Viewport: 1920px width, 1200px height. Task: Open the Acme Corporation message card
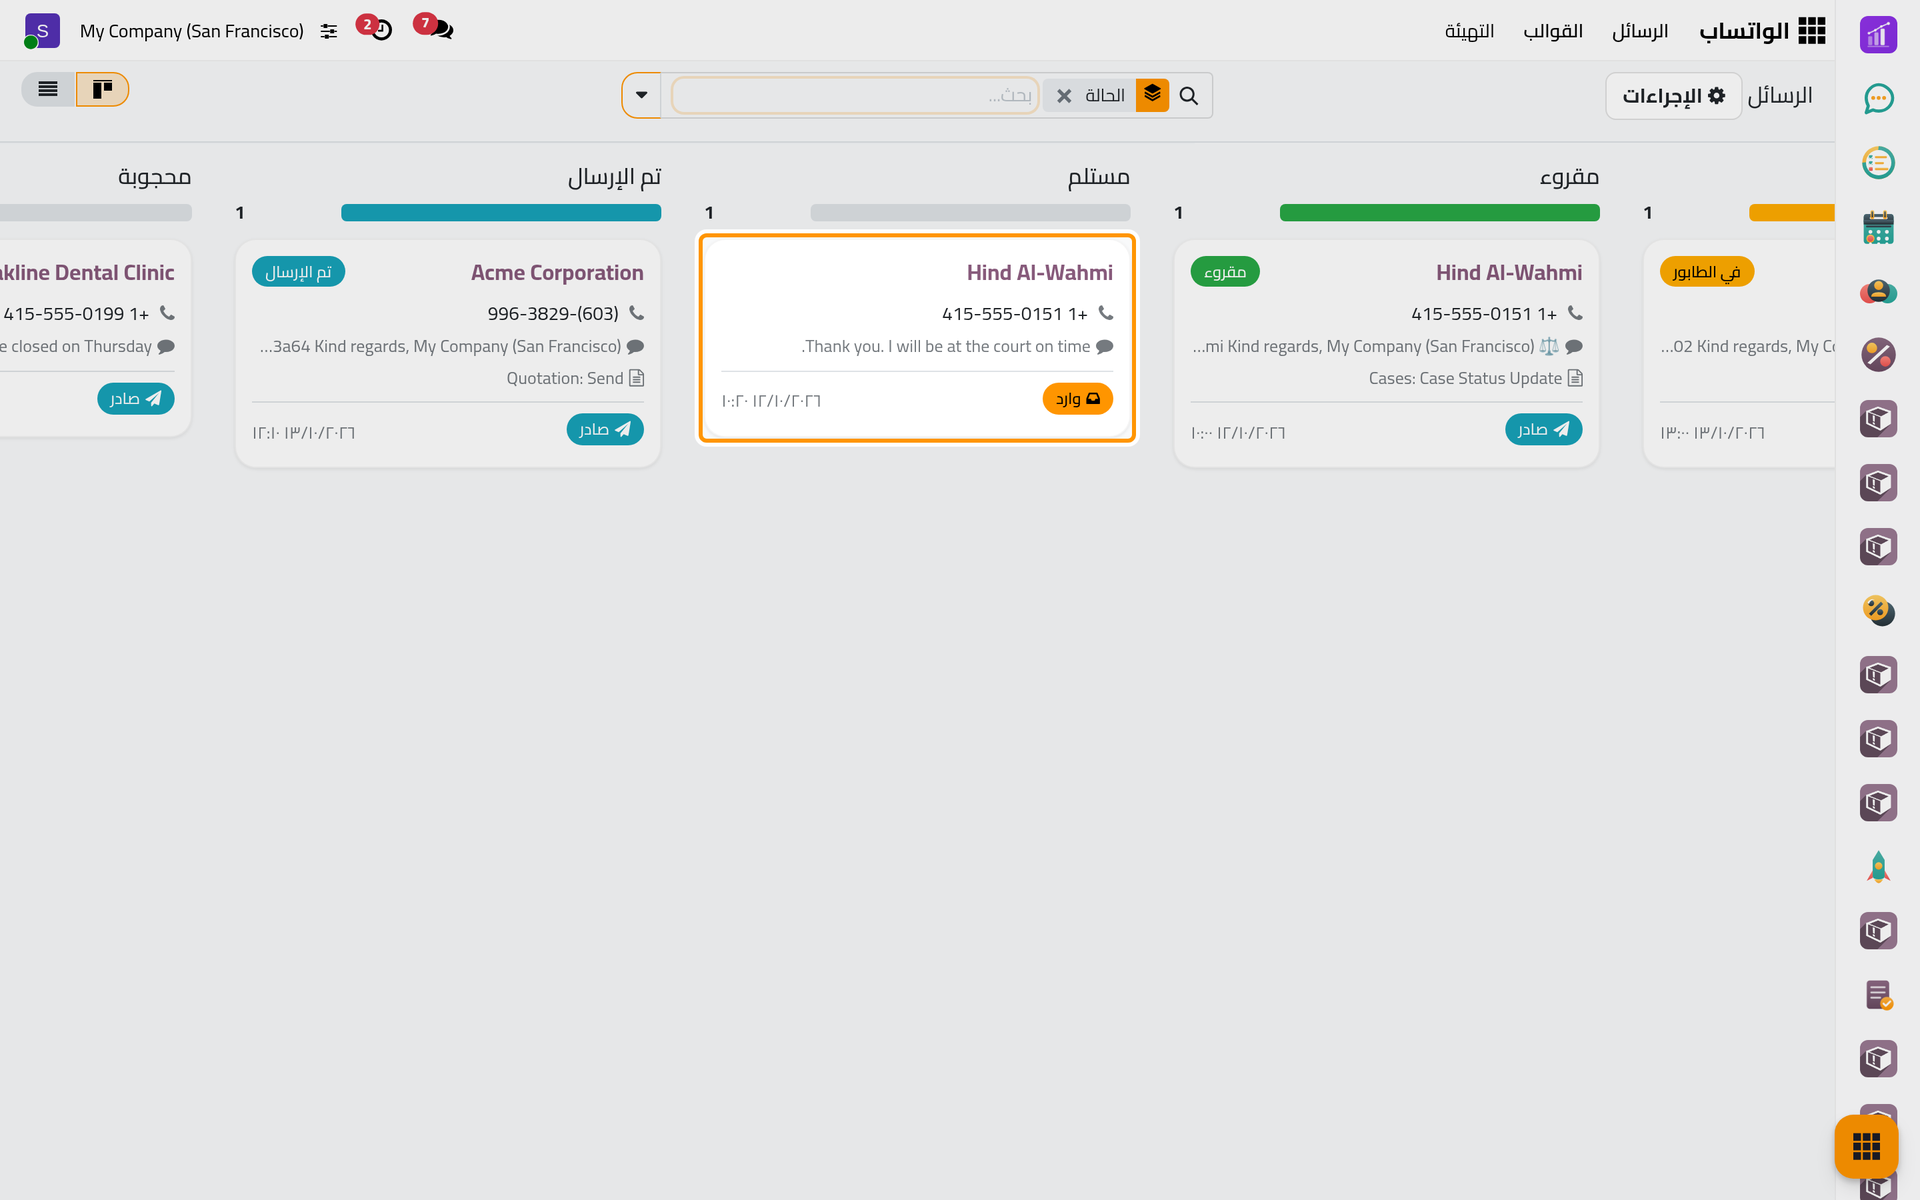[x=448, y=353]
